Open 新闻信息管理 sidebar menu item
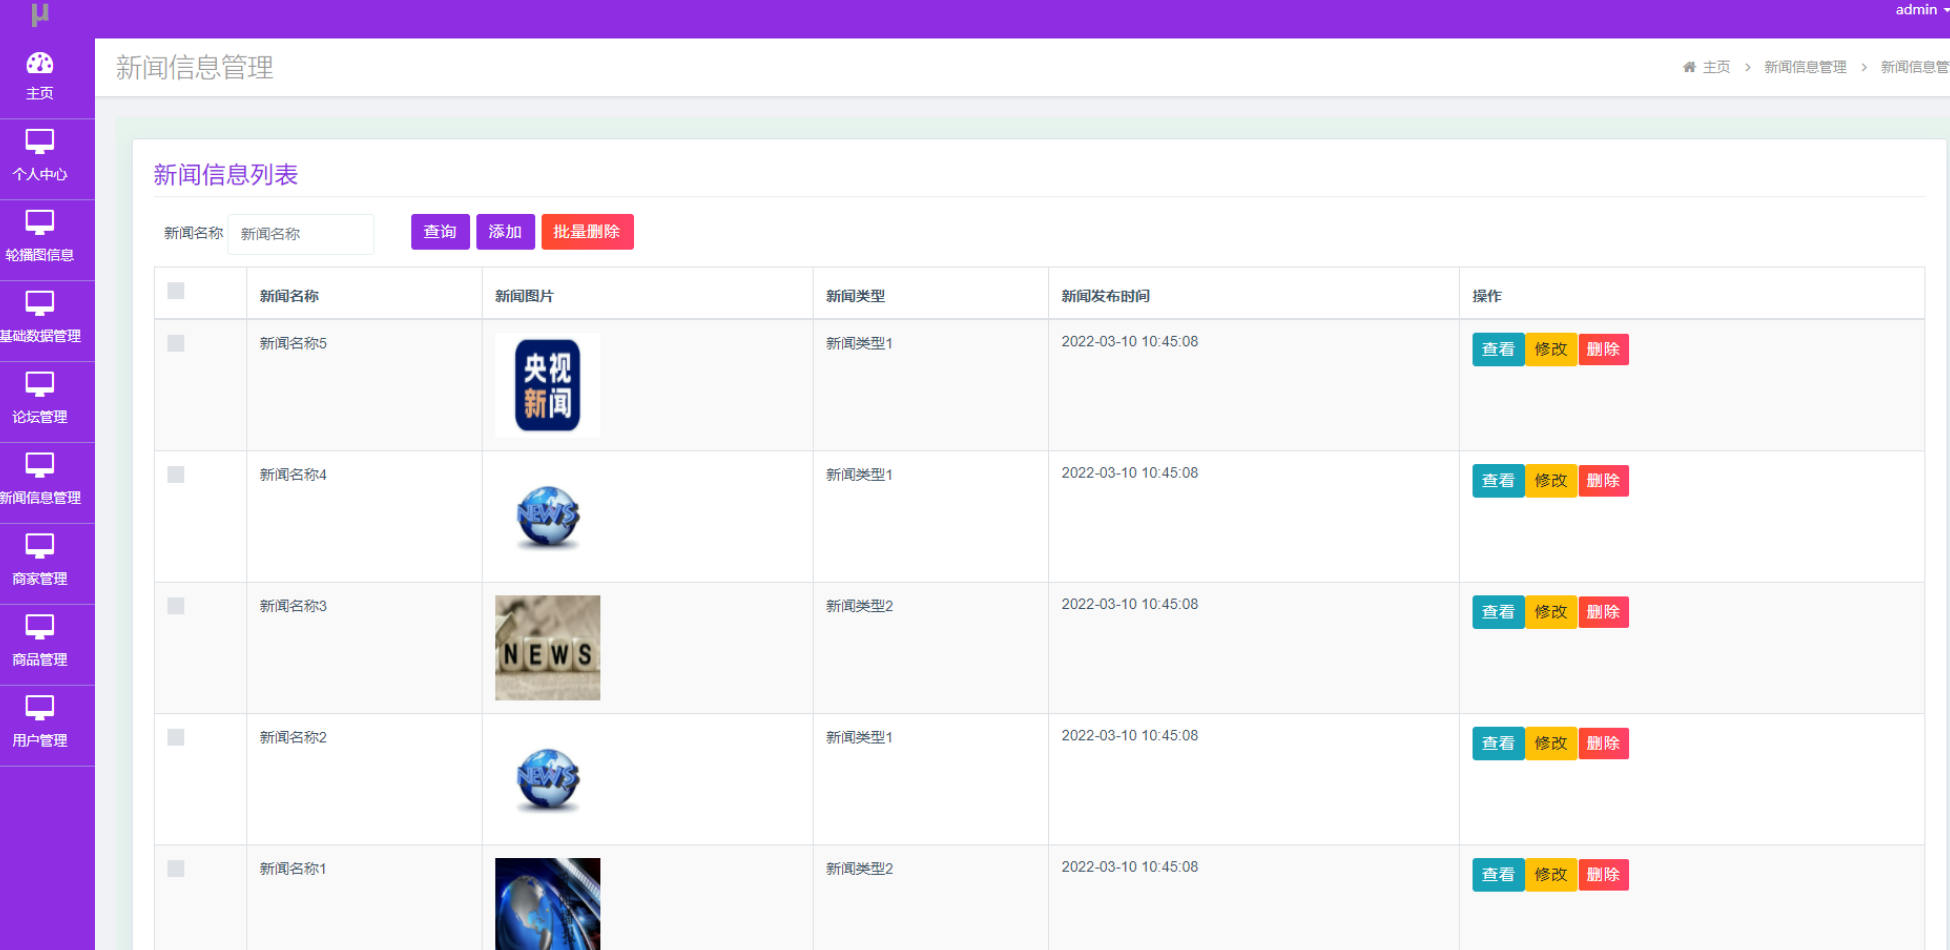The height and width of the screenshot is (950, 1950). point(40,480)
